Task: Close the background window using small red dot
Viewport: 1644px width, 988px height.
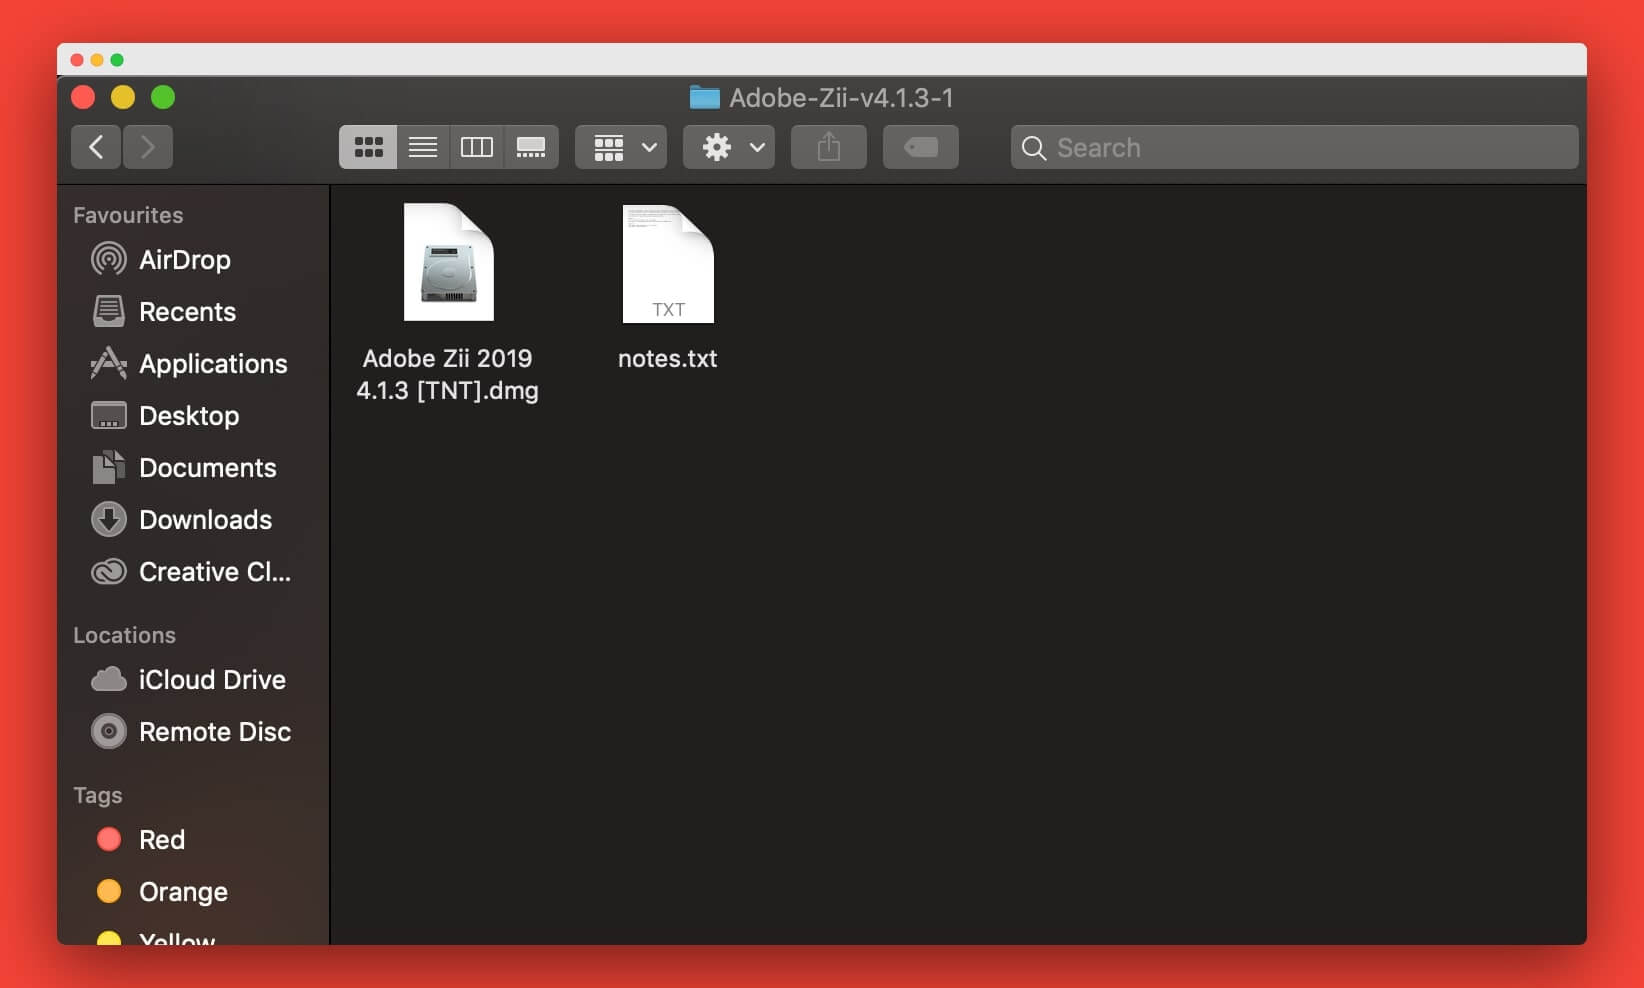Action: (77, 60)
